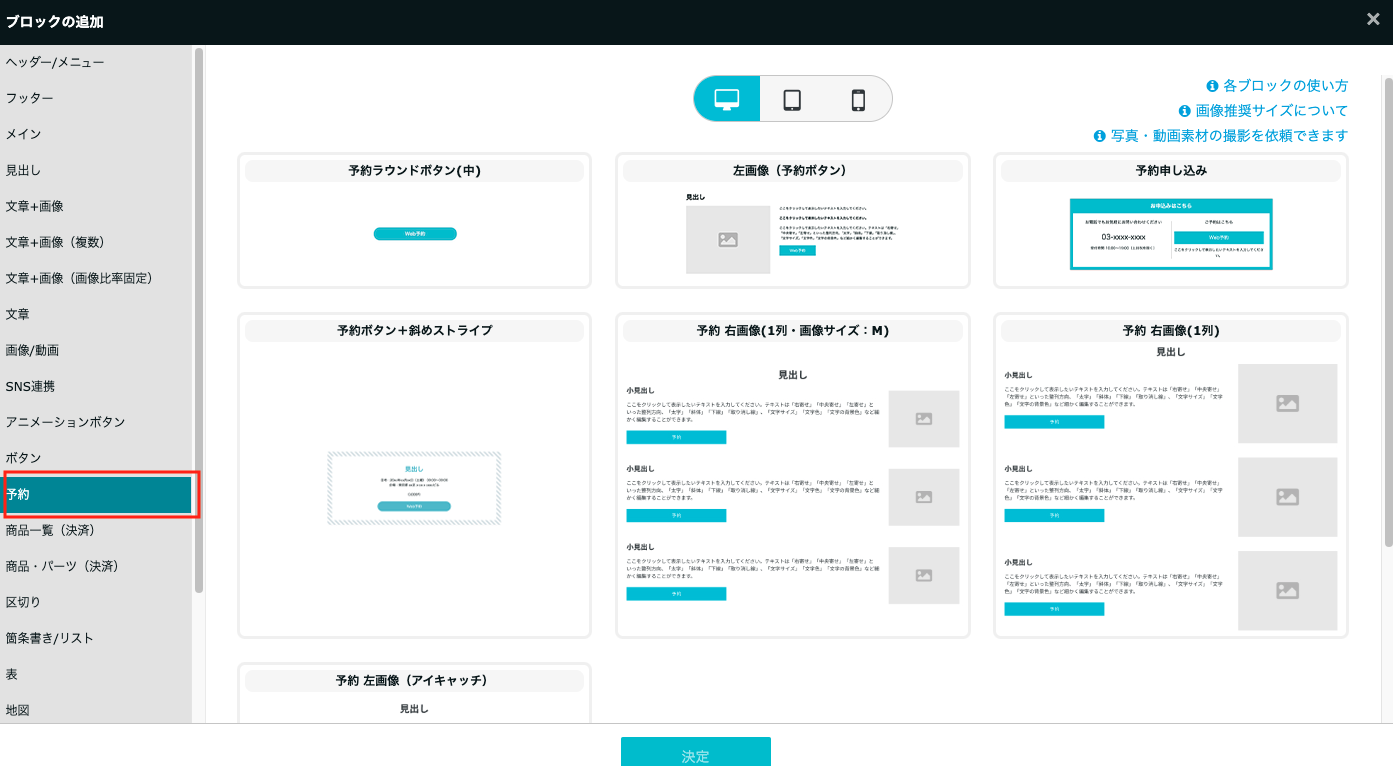Select 表 category in sidebar
The width and height of the screenshot is (1393, 766).
point(96,674)
